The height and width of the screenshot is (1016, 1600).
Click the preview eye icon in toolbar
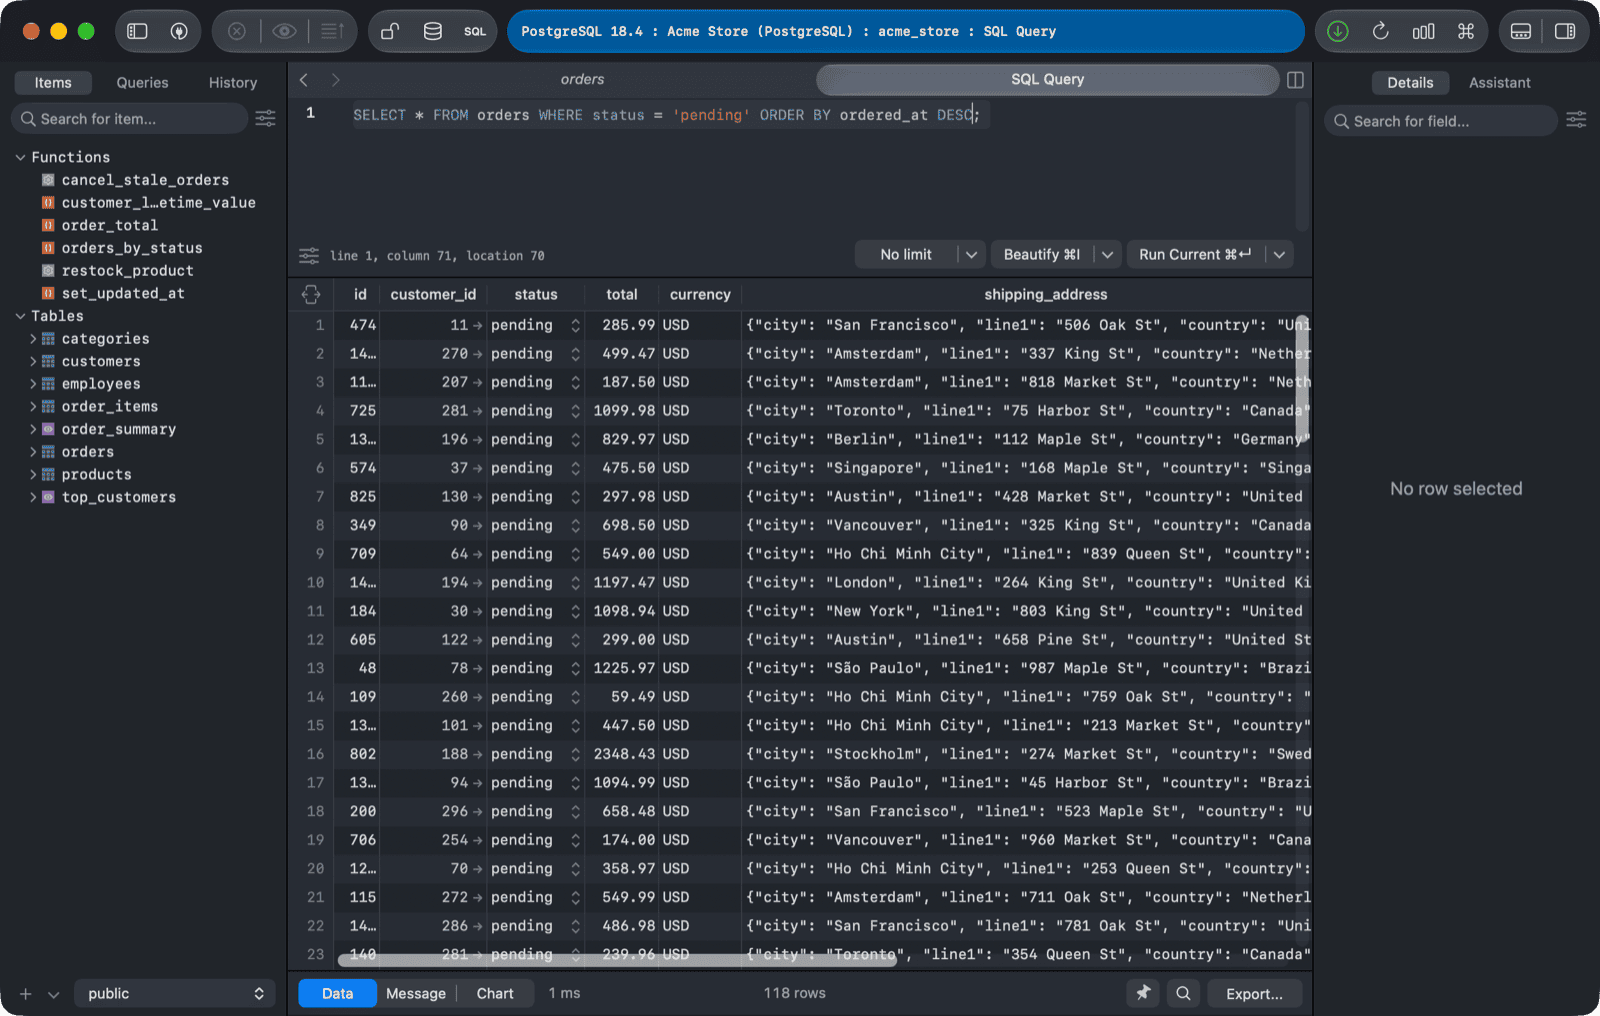pos(284,31)
